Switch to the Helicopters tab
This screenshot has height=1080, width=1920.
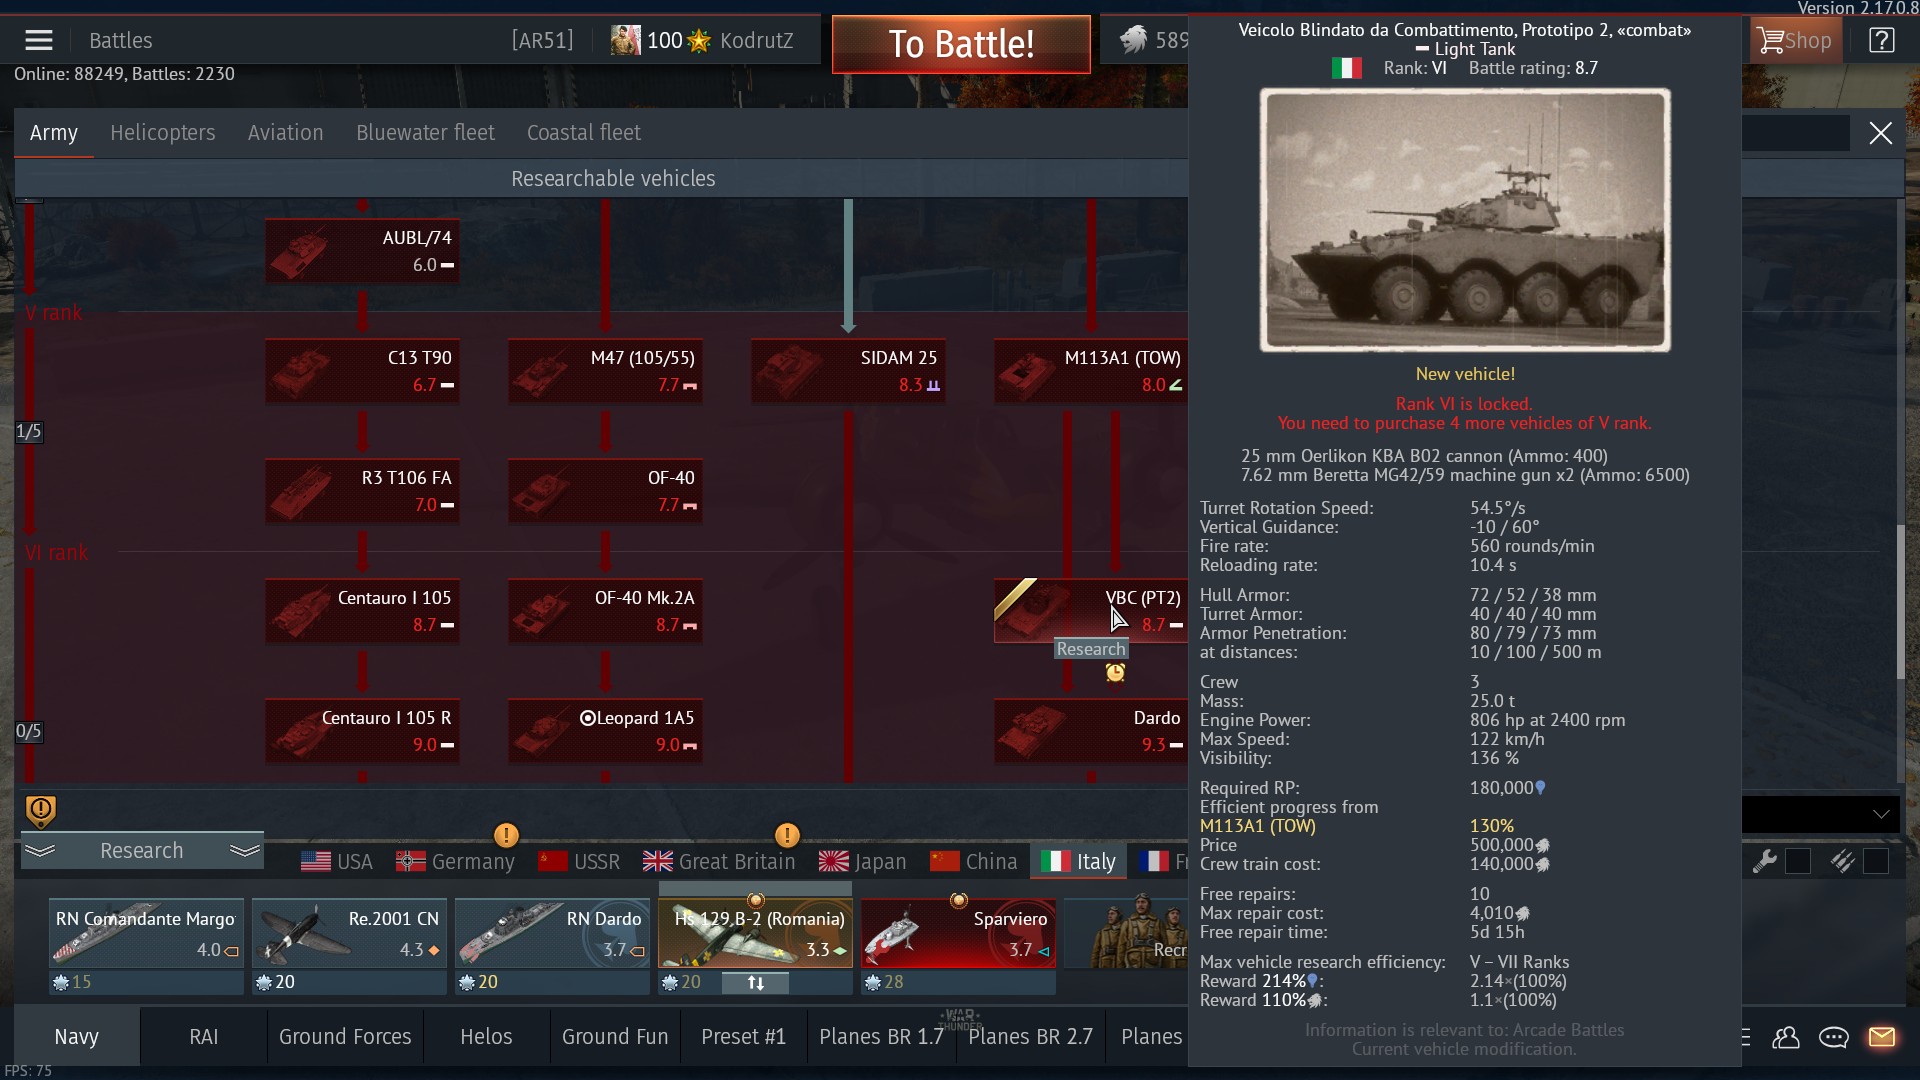point(163,133)
